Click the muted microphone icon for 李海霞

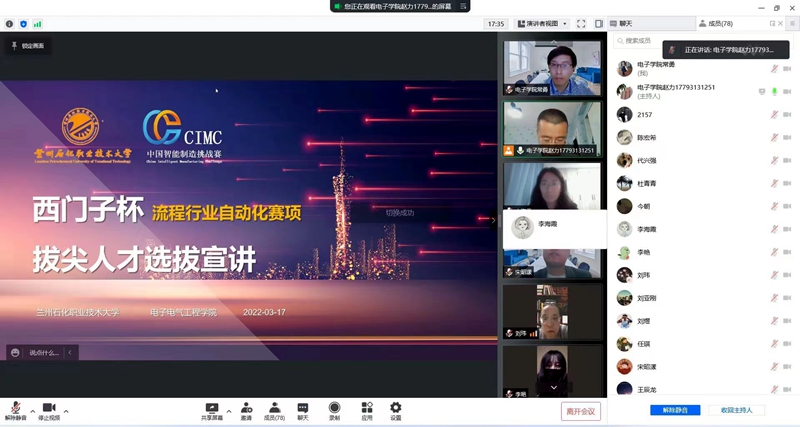(774, 229)
